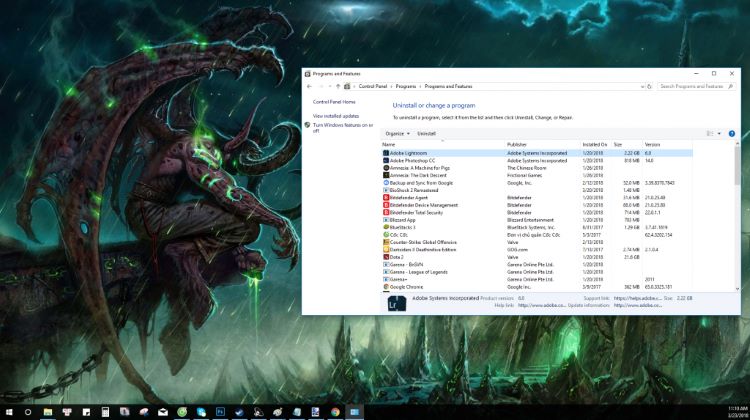Click the Google Chrome icon in program list
Image resolution: width=750 pixels, height=420 pixels.
[386, 287]
